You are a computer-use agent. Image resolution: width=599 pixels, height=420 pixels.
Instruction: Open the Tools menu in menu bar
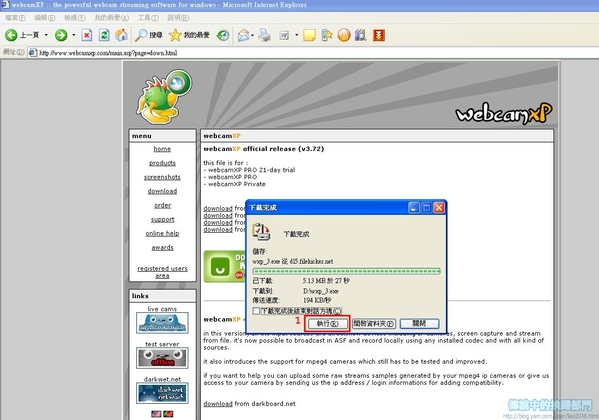pos(148,18)
